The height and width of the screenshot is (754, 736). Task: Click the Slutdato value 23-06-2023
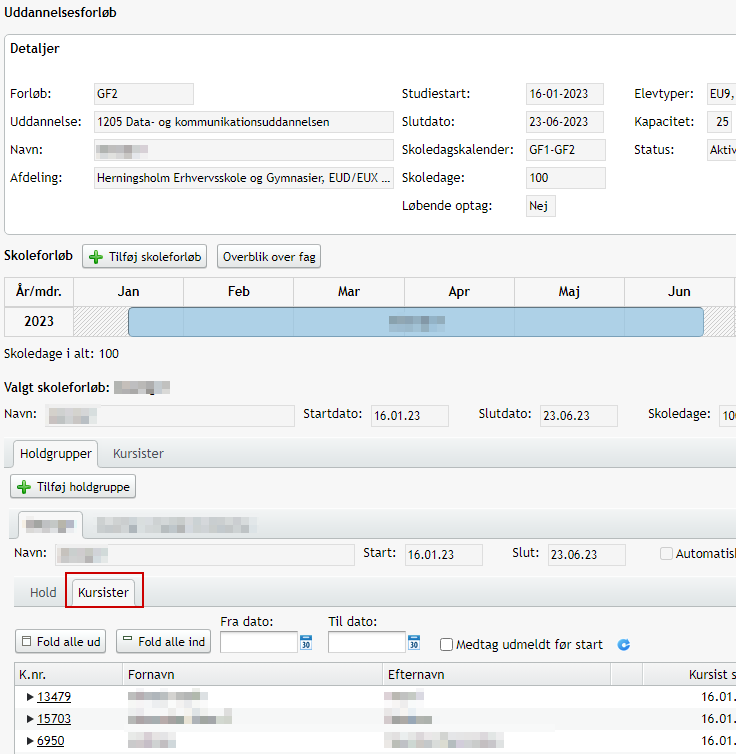pyautogui.click(x=565, y=122)
